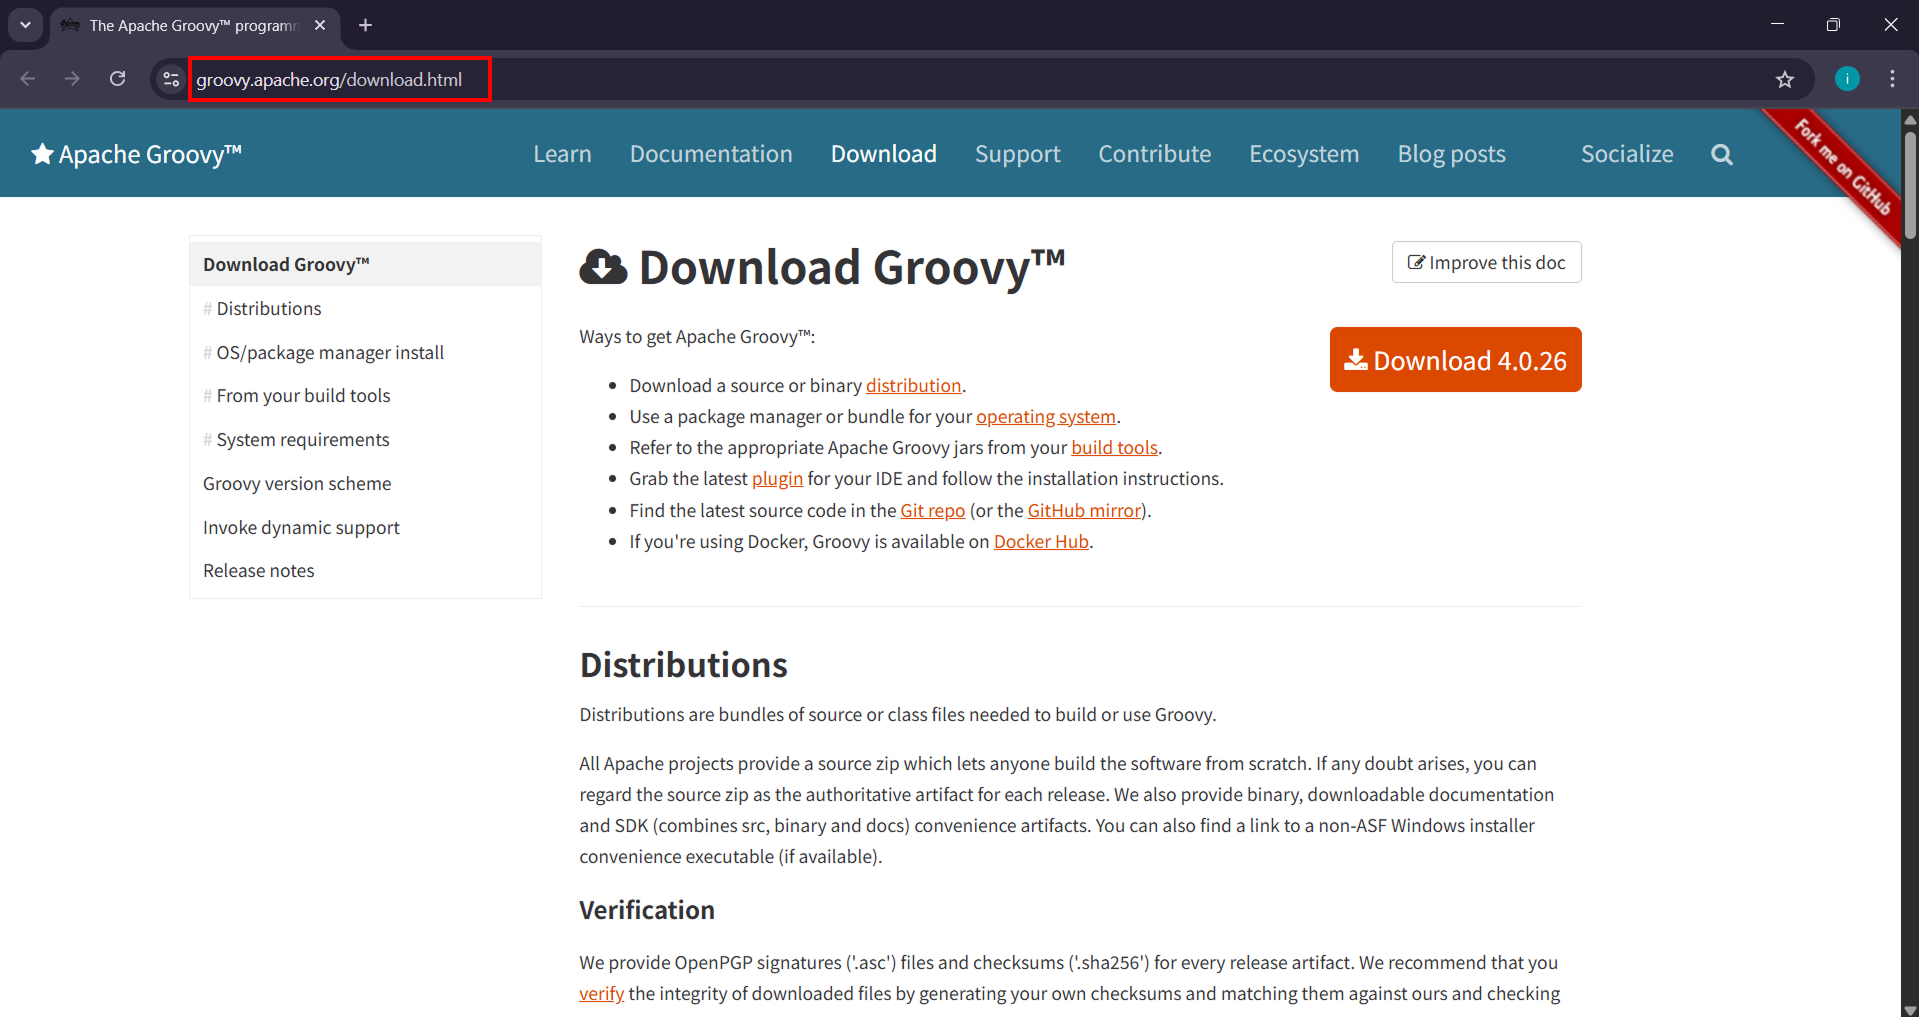Open Invoke dynamic support sidebar link
1919x1017 pixels.
pyautogui.click(x=301, y=528)
